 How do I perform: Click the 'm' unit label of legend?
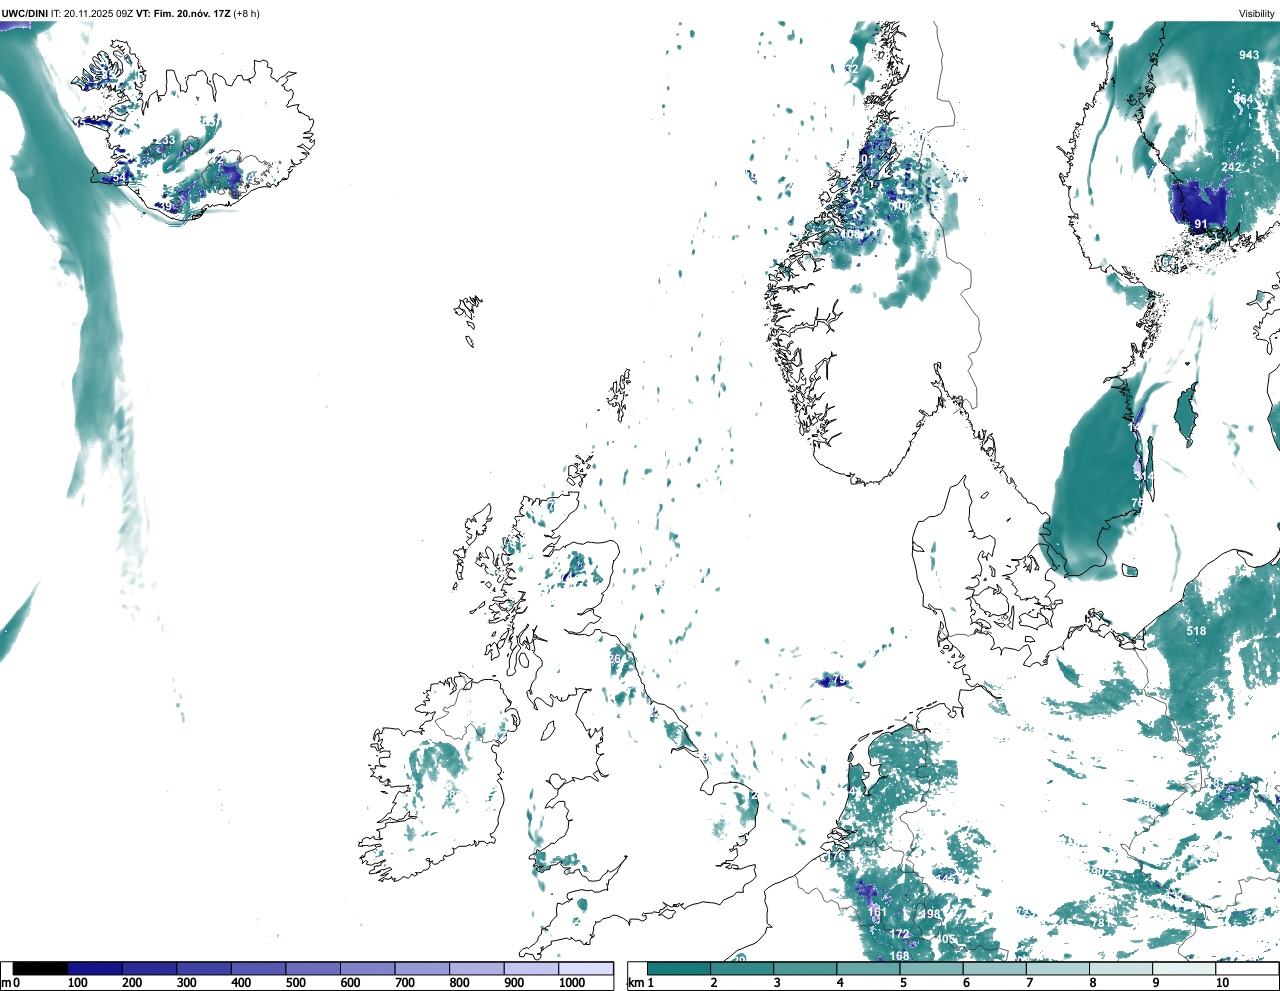pos(6,983)
